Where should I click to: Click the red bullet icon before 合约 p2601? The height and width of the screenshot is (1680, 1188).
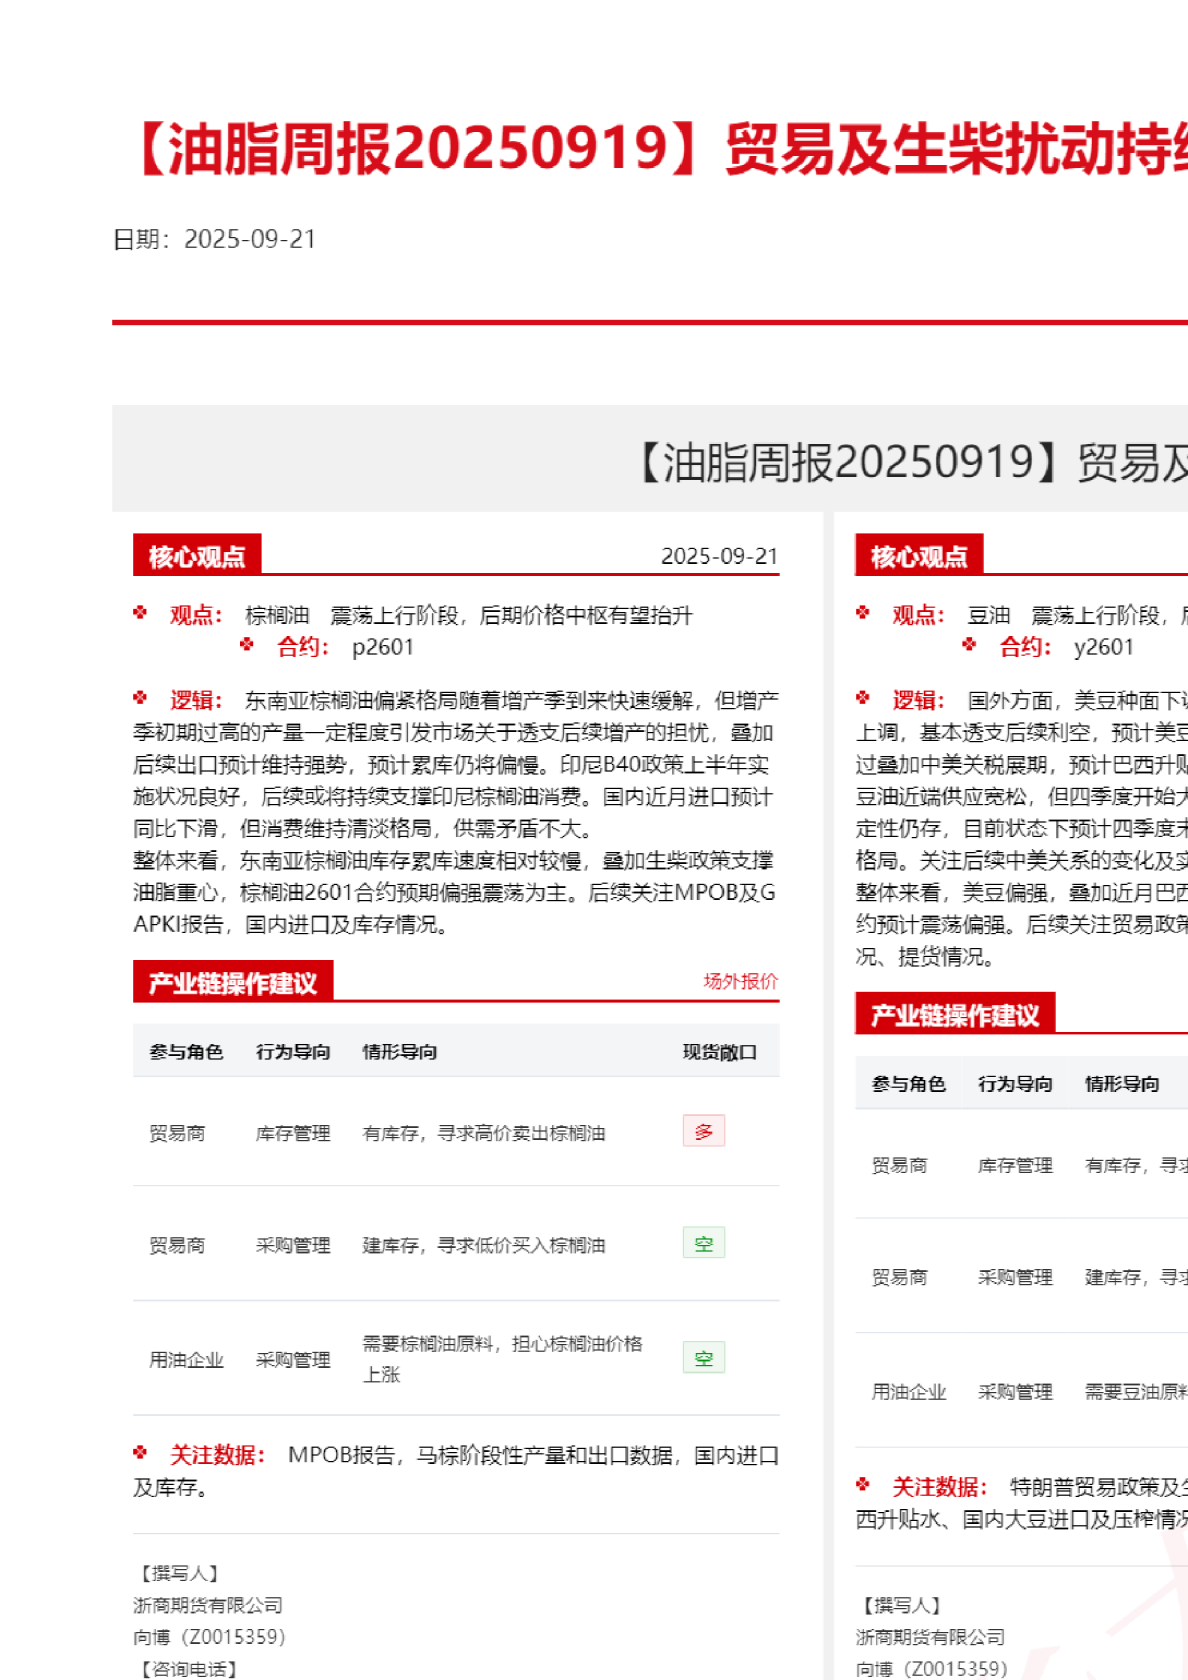tap(247, 645)
